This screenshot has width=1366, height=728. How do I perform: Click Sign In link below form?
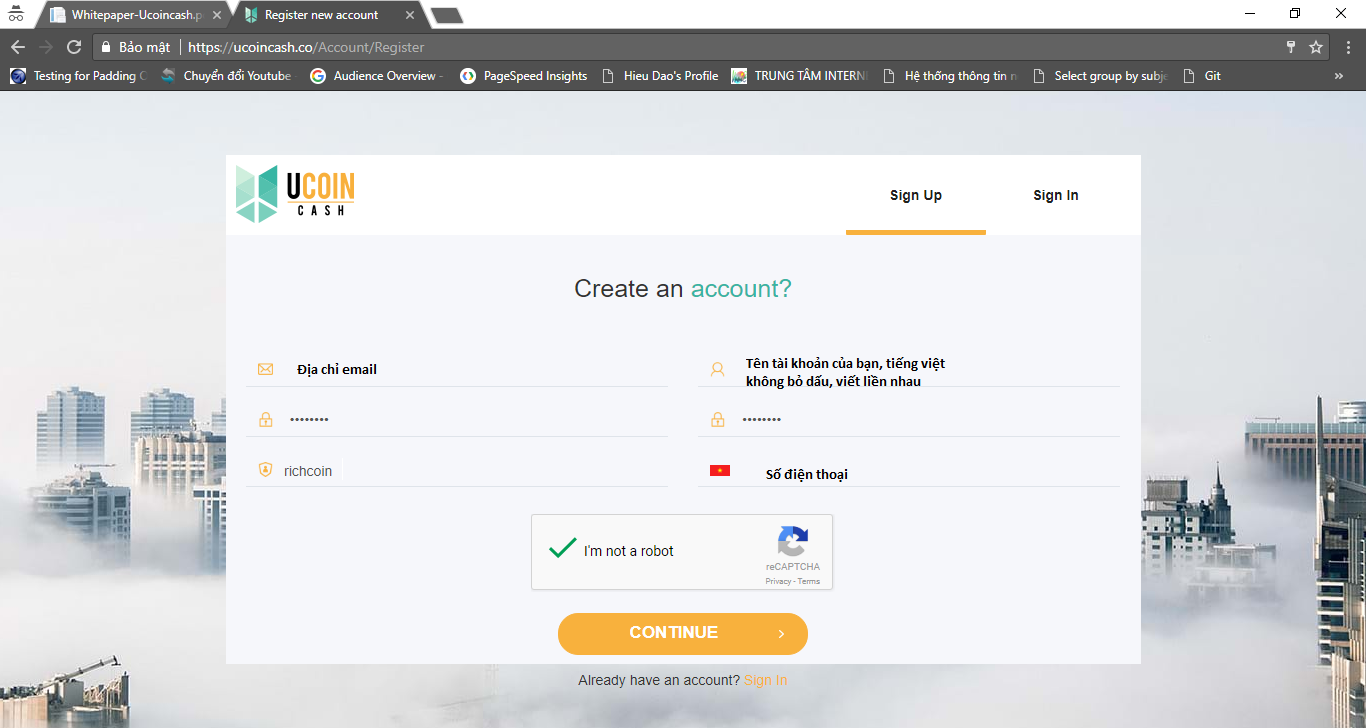coord(765,680)
